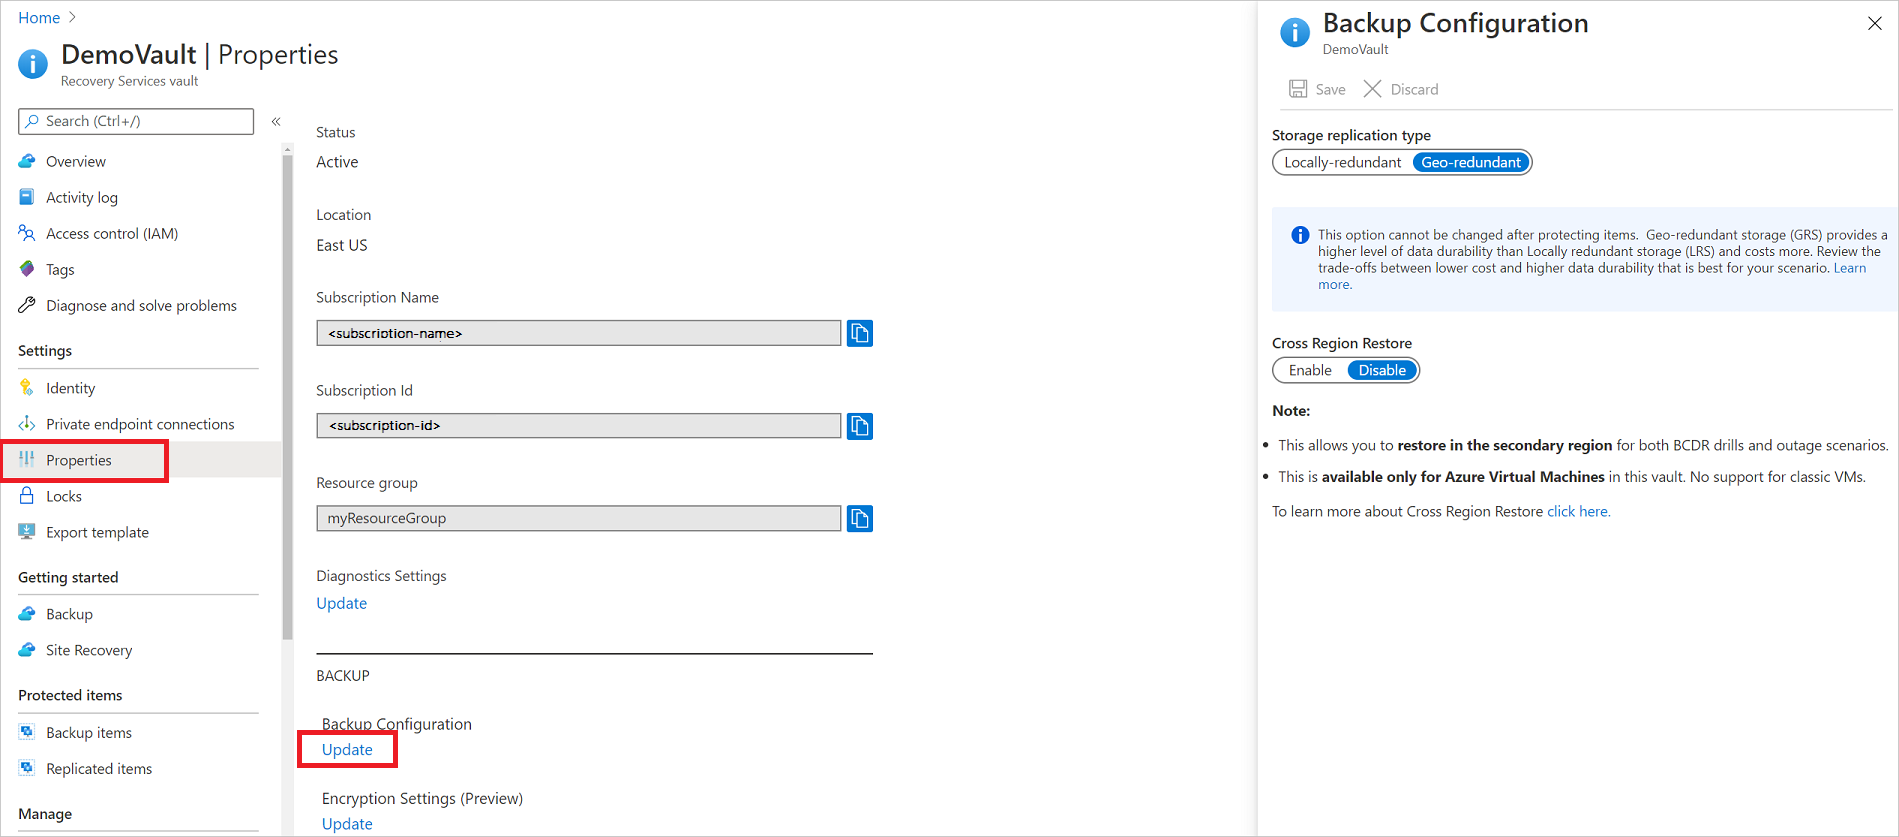Click the Save disk icon
This screenshot has width=1899, height=837.
click(x=1298, y=89)
